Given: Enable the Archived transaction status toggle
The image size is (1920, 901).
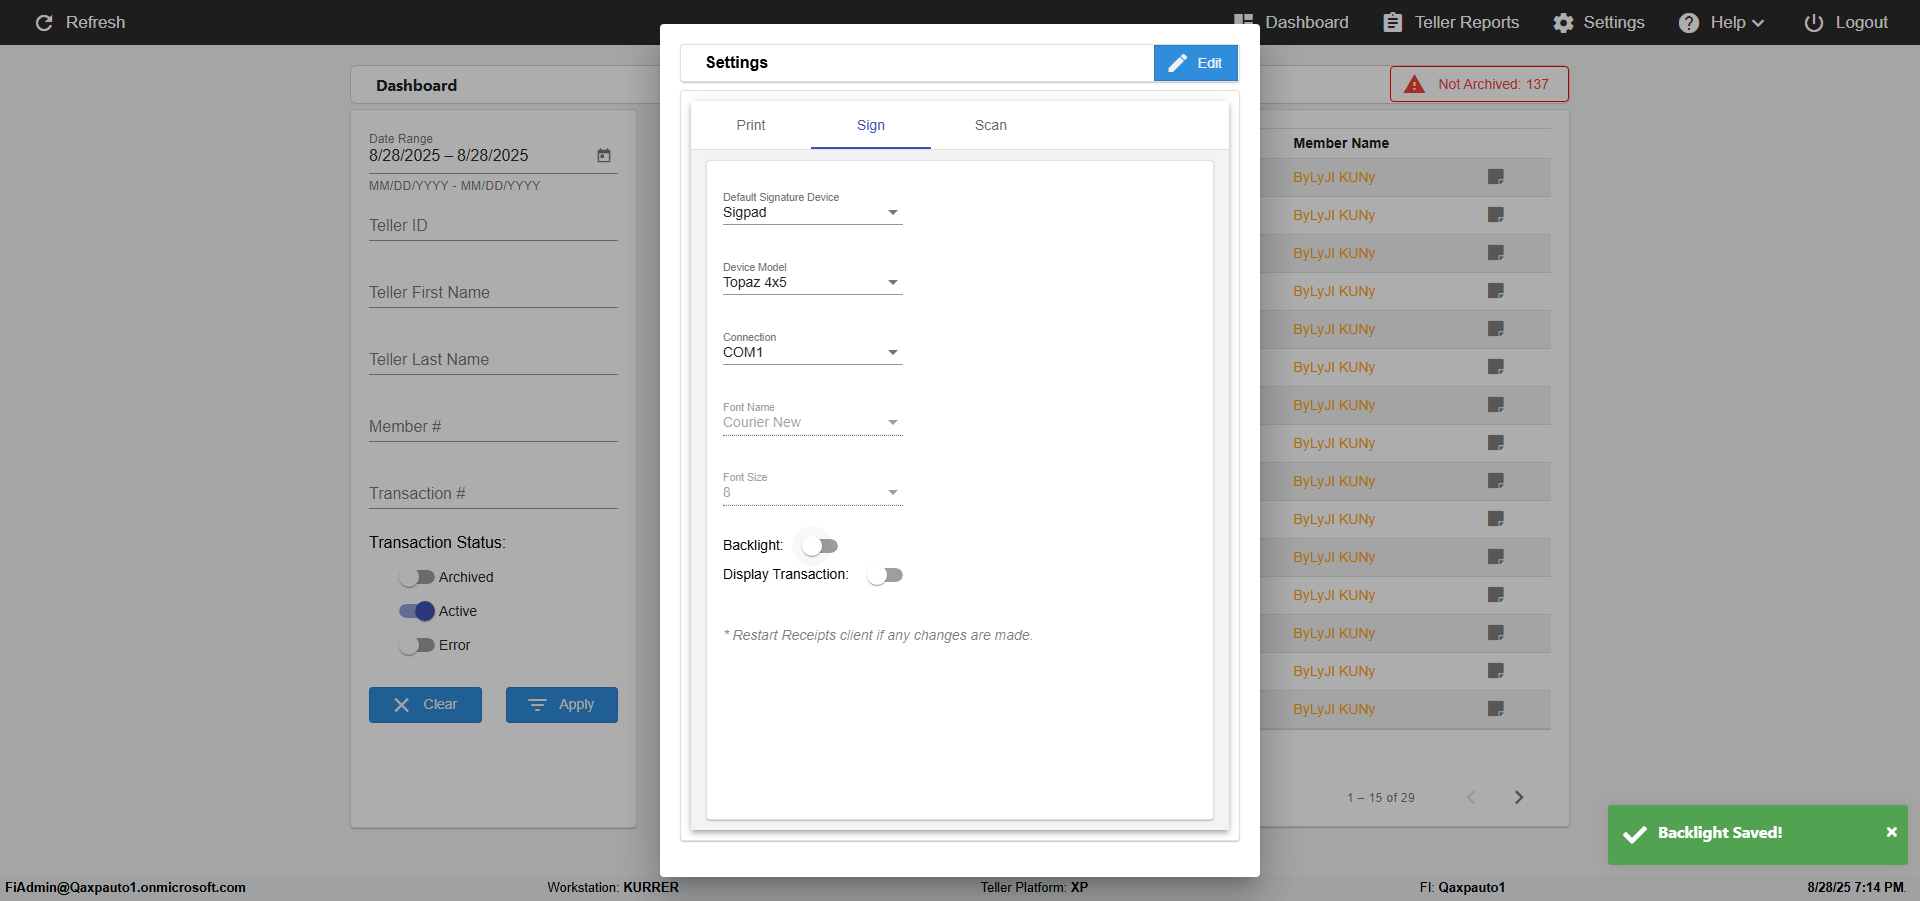Looking at the screenshot, I should point(416,577).
